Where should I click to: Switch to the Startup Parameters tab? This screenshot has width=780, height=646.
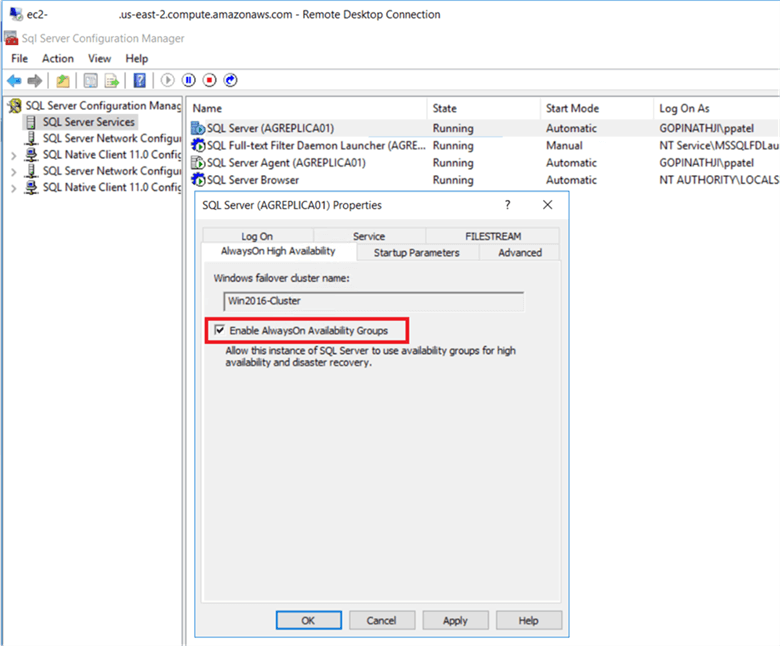click(417, 252)
